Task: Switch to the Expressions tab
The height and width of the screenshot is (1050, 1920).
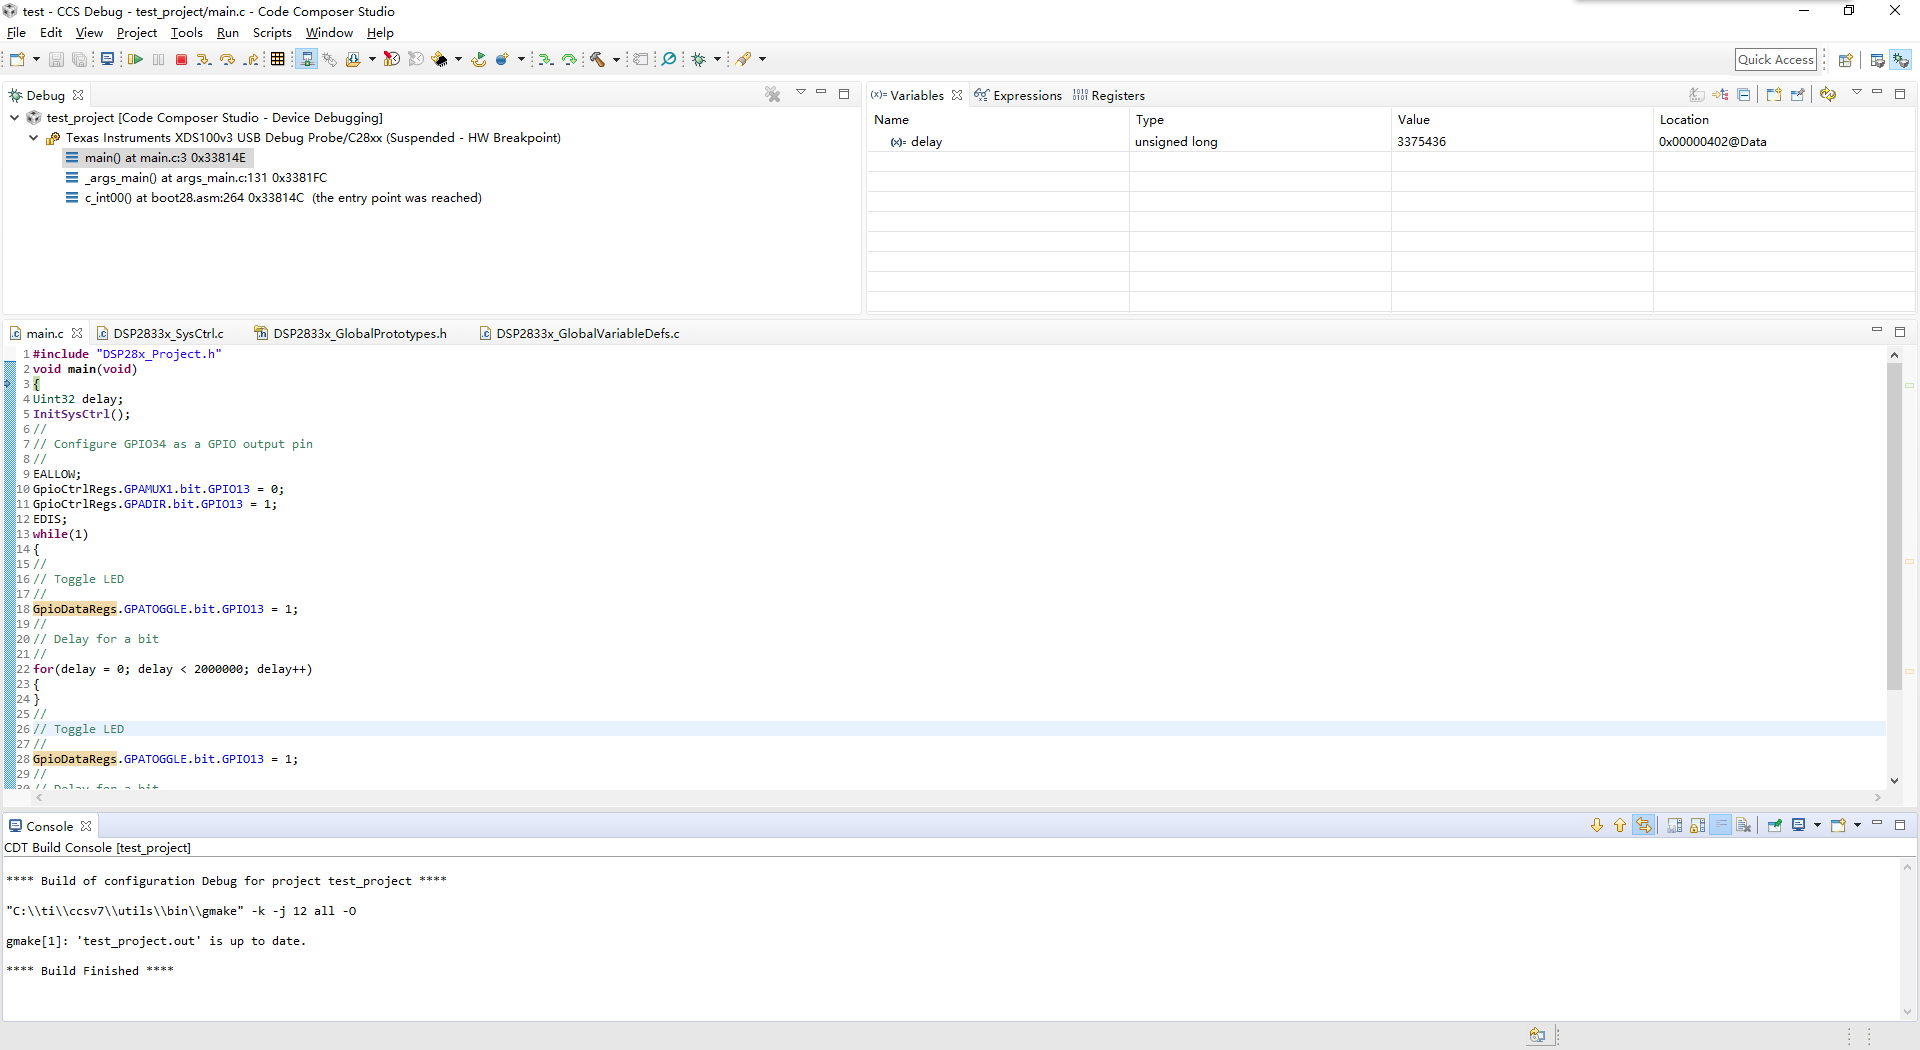Action: 1018,95
